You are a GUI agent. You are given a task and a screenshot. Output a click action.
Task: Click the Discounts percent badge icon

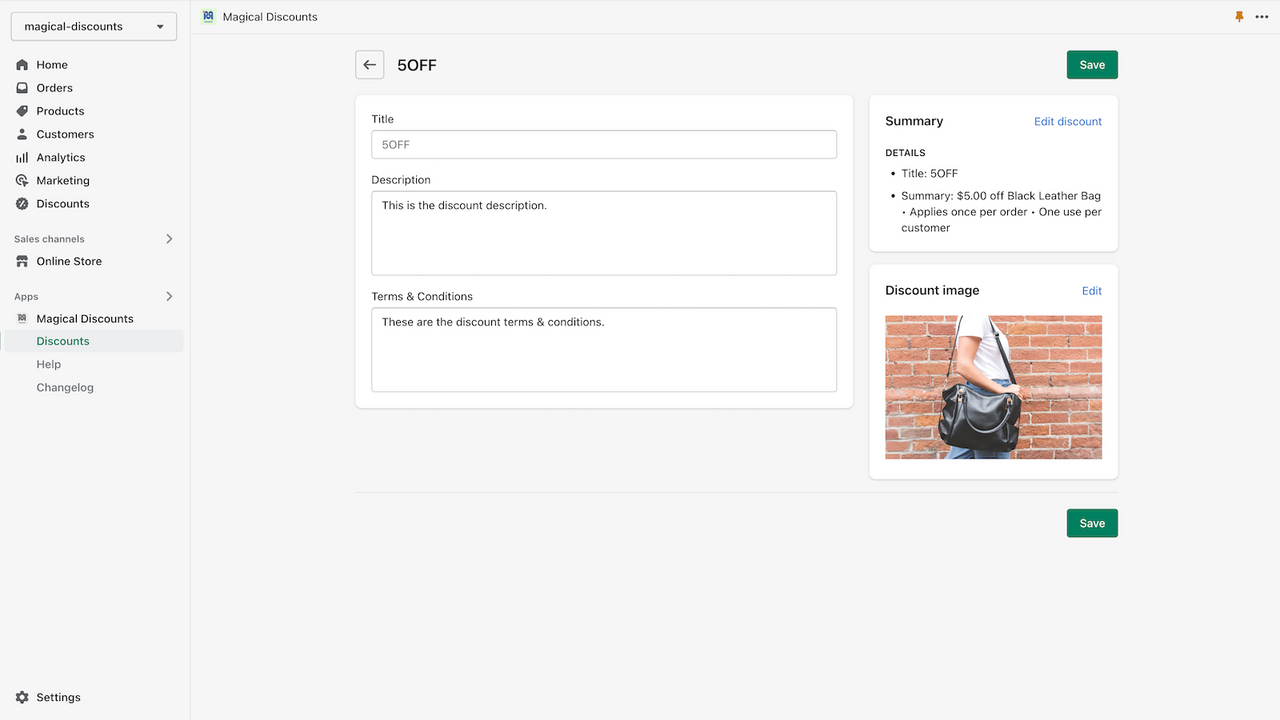22,203
